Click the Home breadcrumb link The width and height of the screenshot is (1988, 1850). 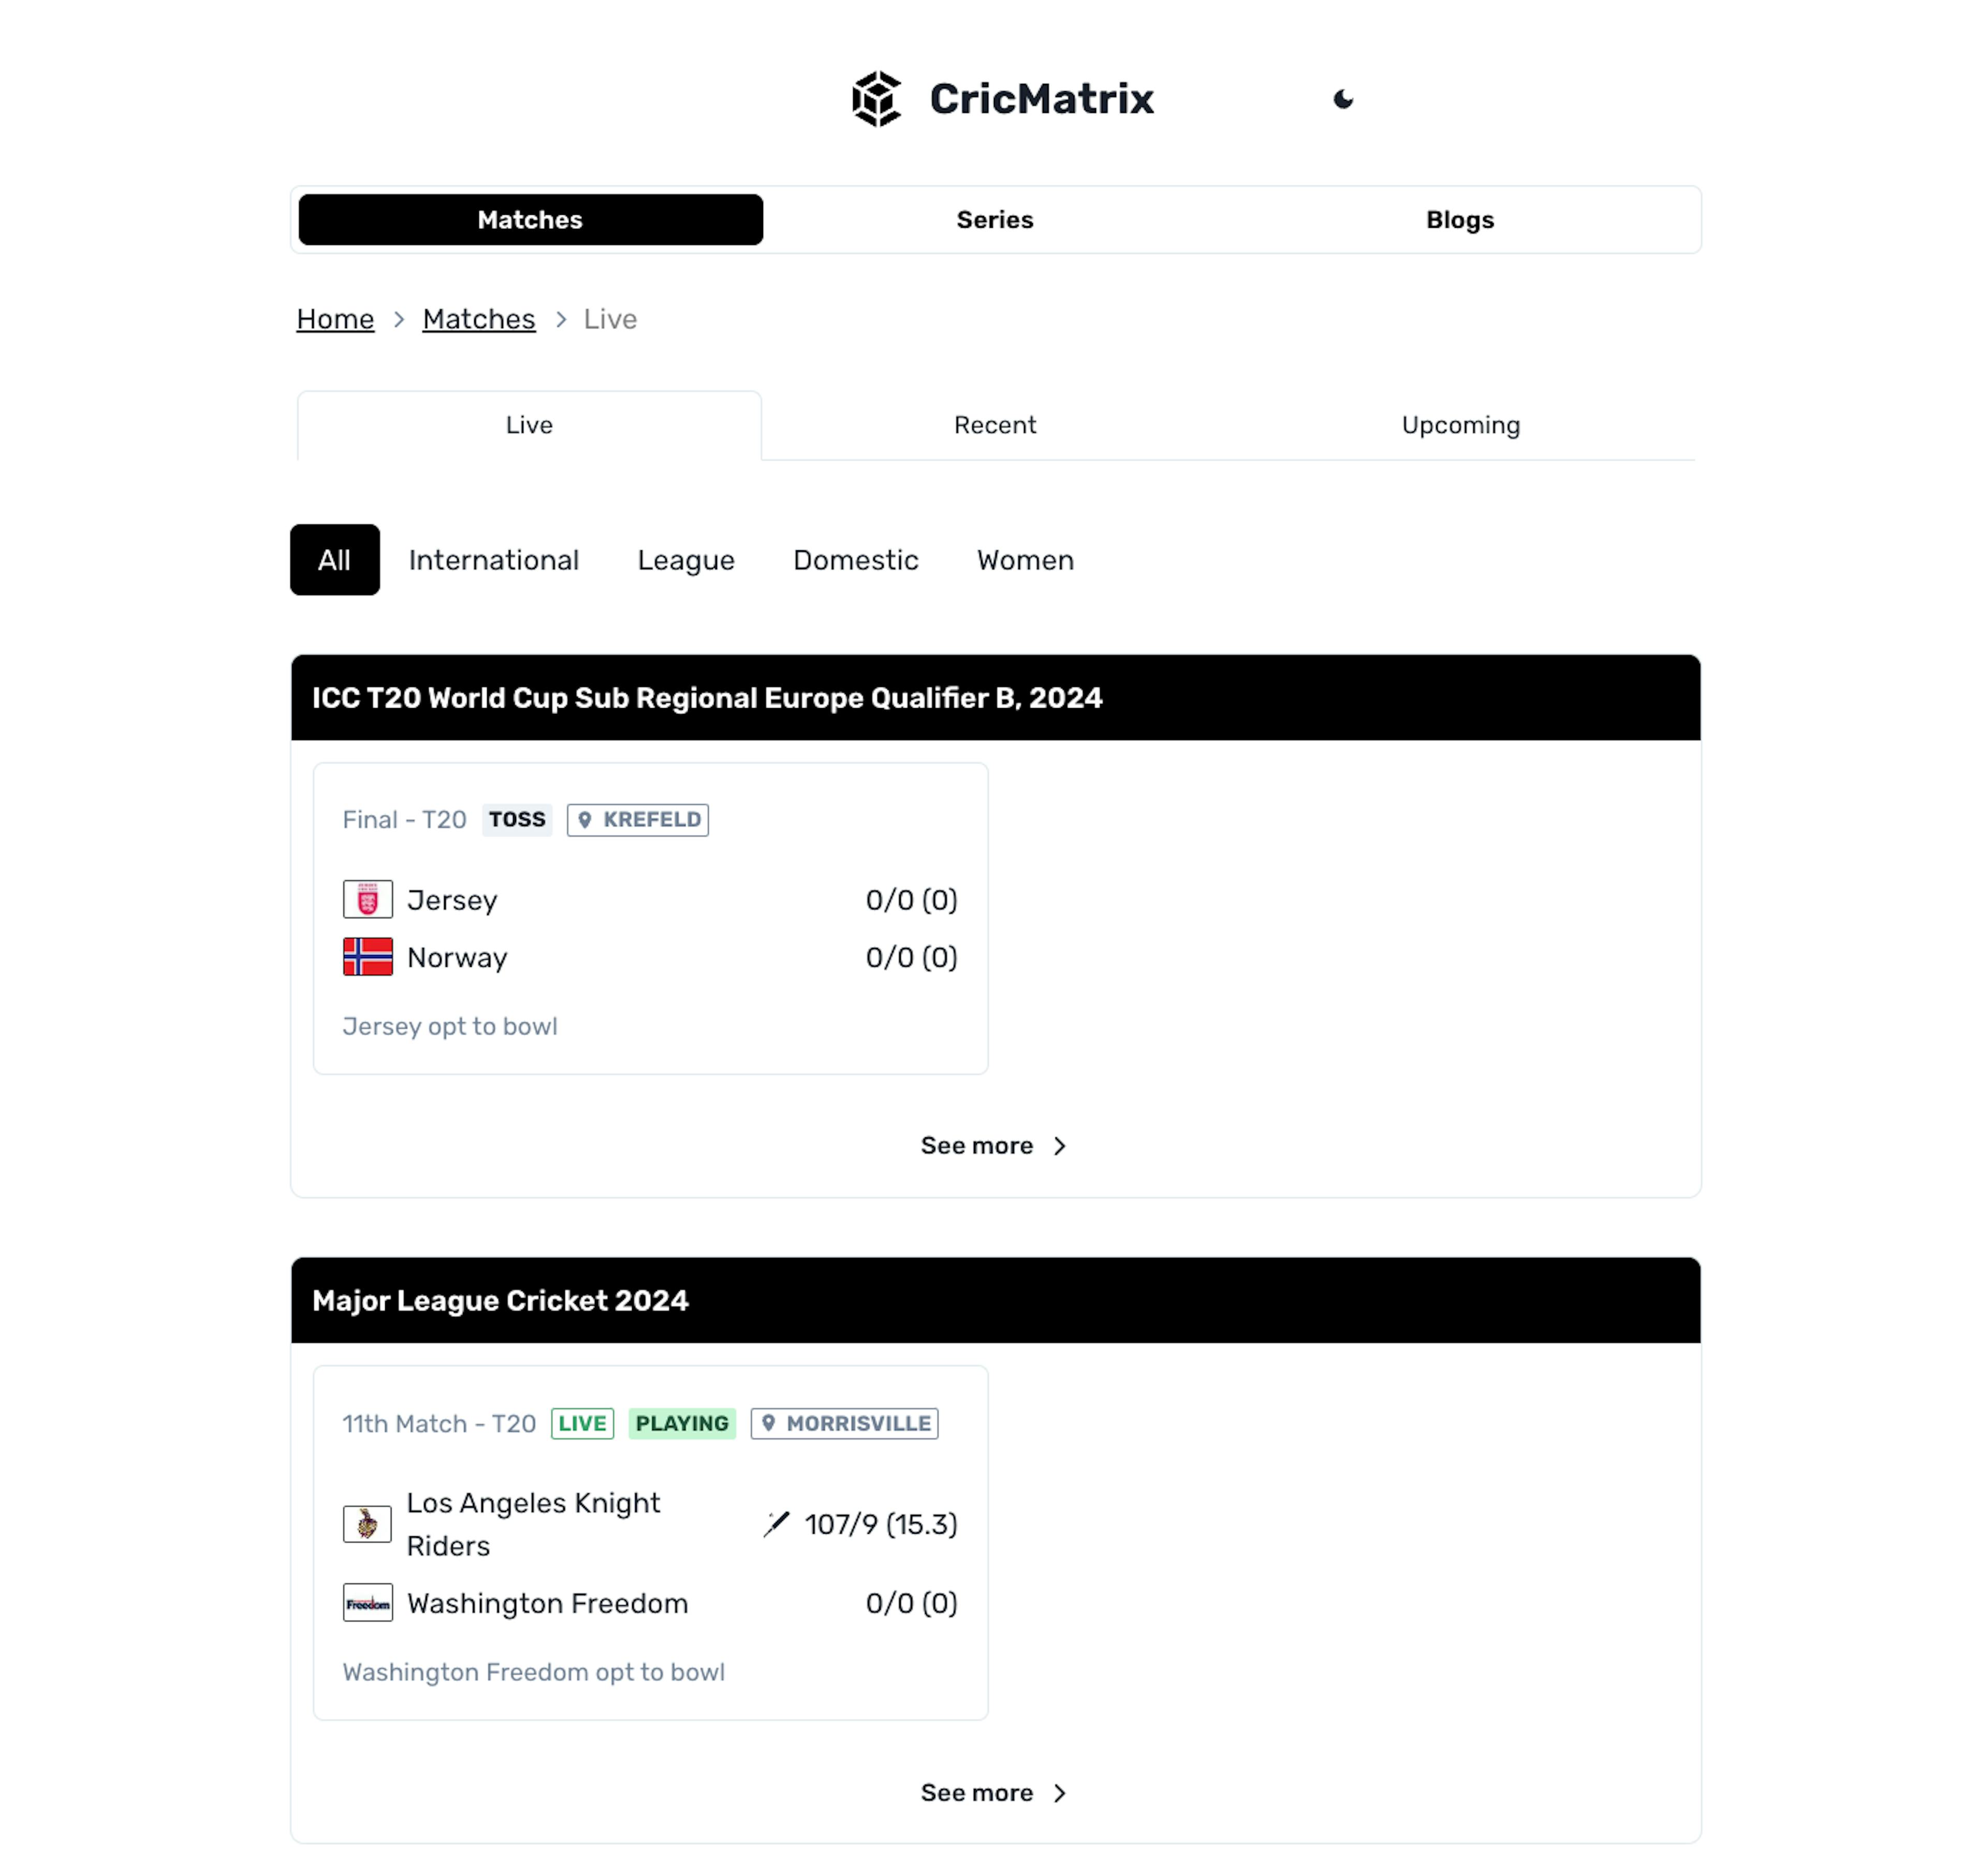click(x=335, y=318)
